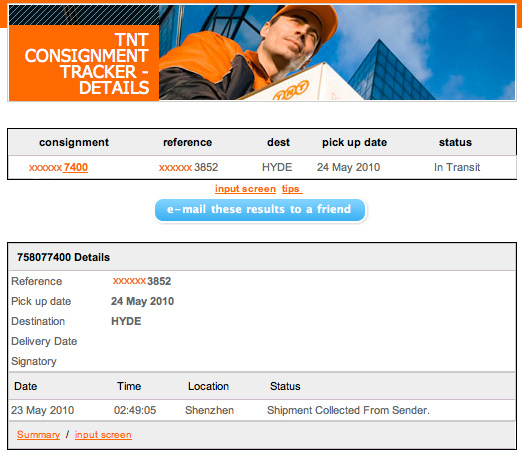Click the 'TNT Consignment Tracker - Details' title block
This screenshot has width=522, height=456.
(x=84, y=63)
